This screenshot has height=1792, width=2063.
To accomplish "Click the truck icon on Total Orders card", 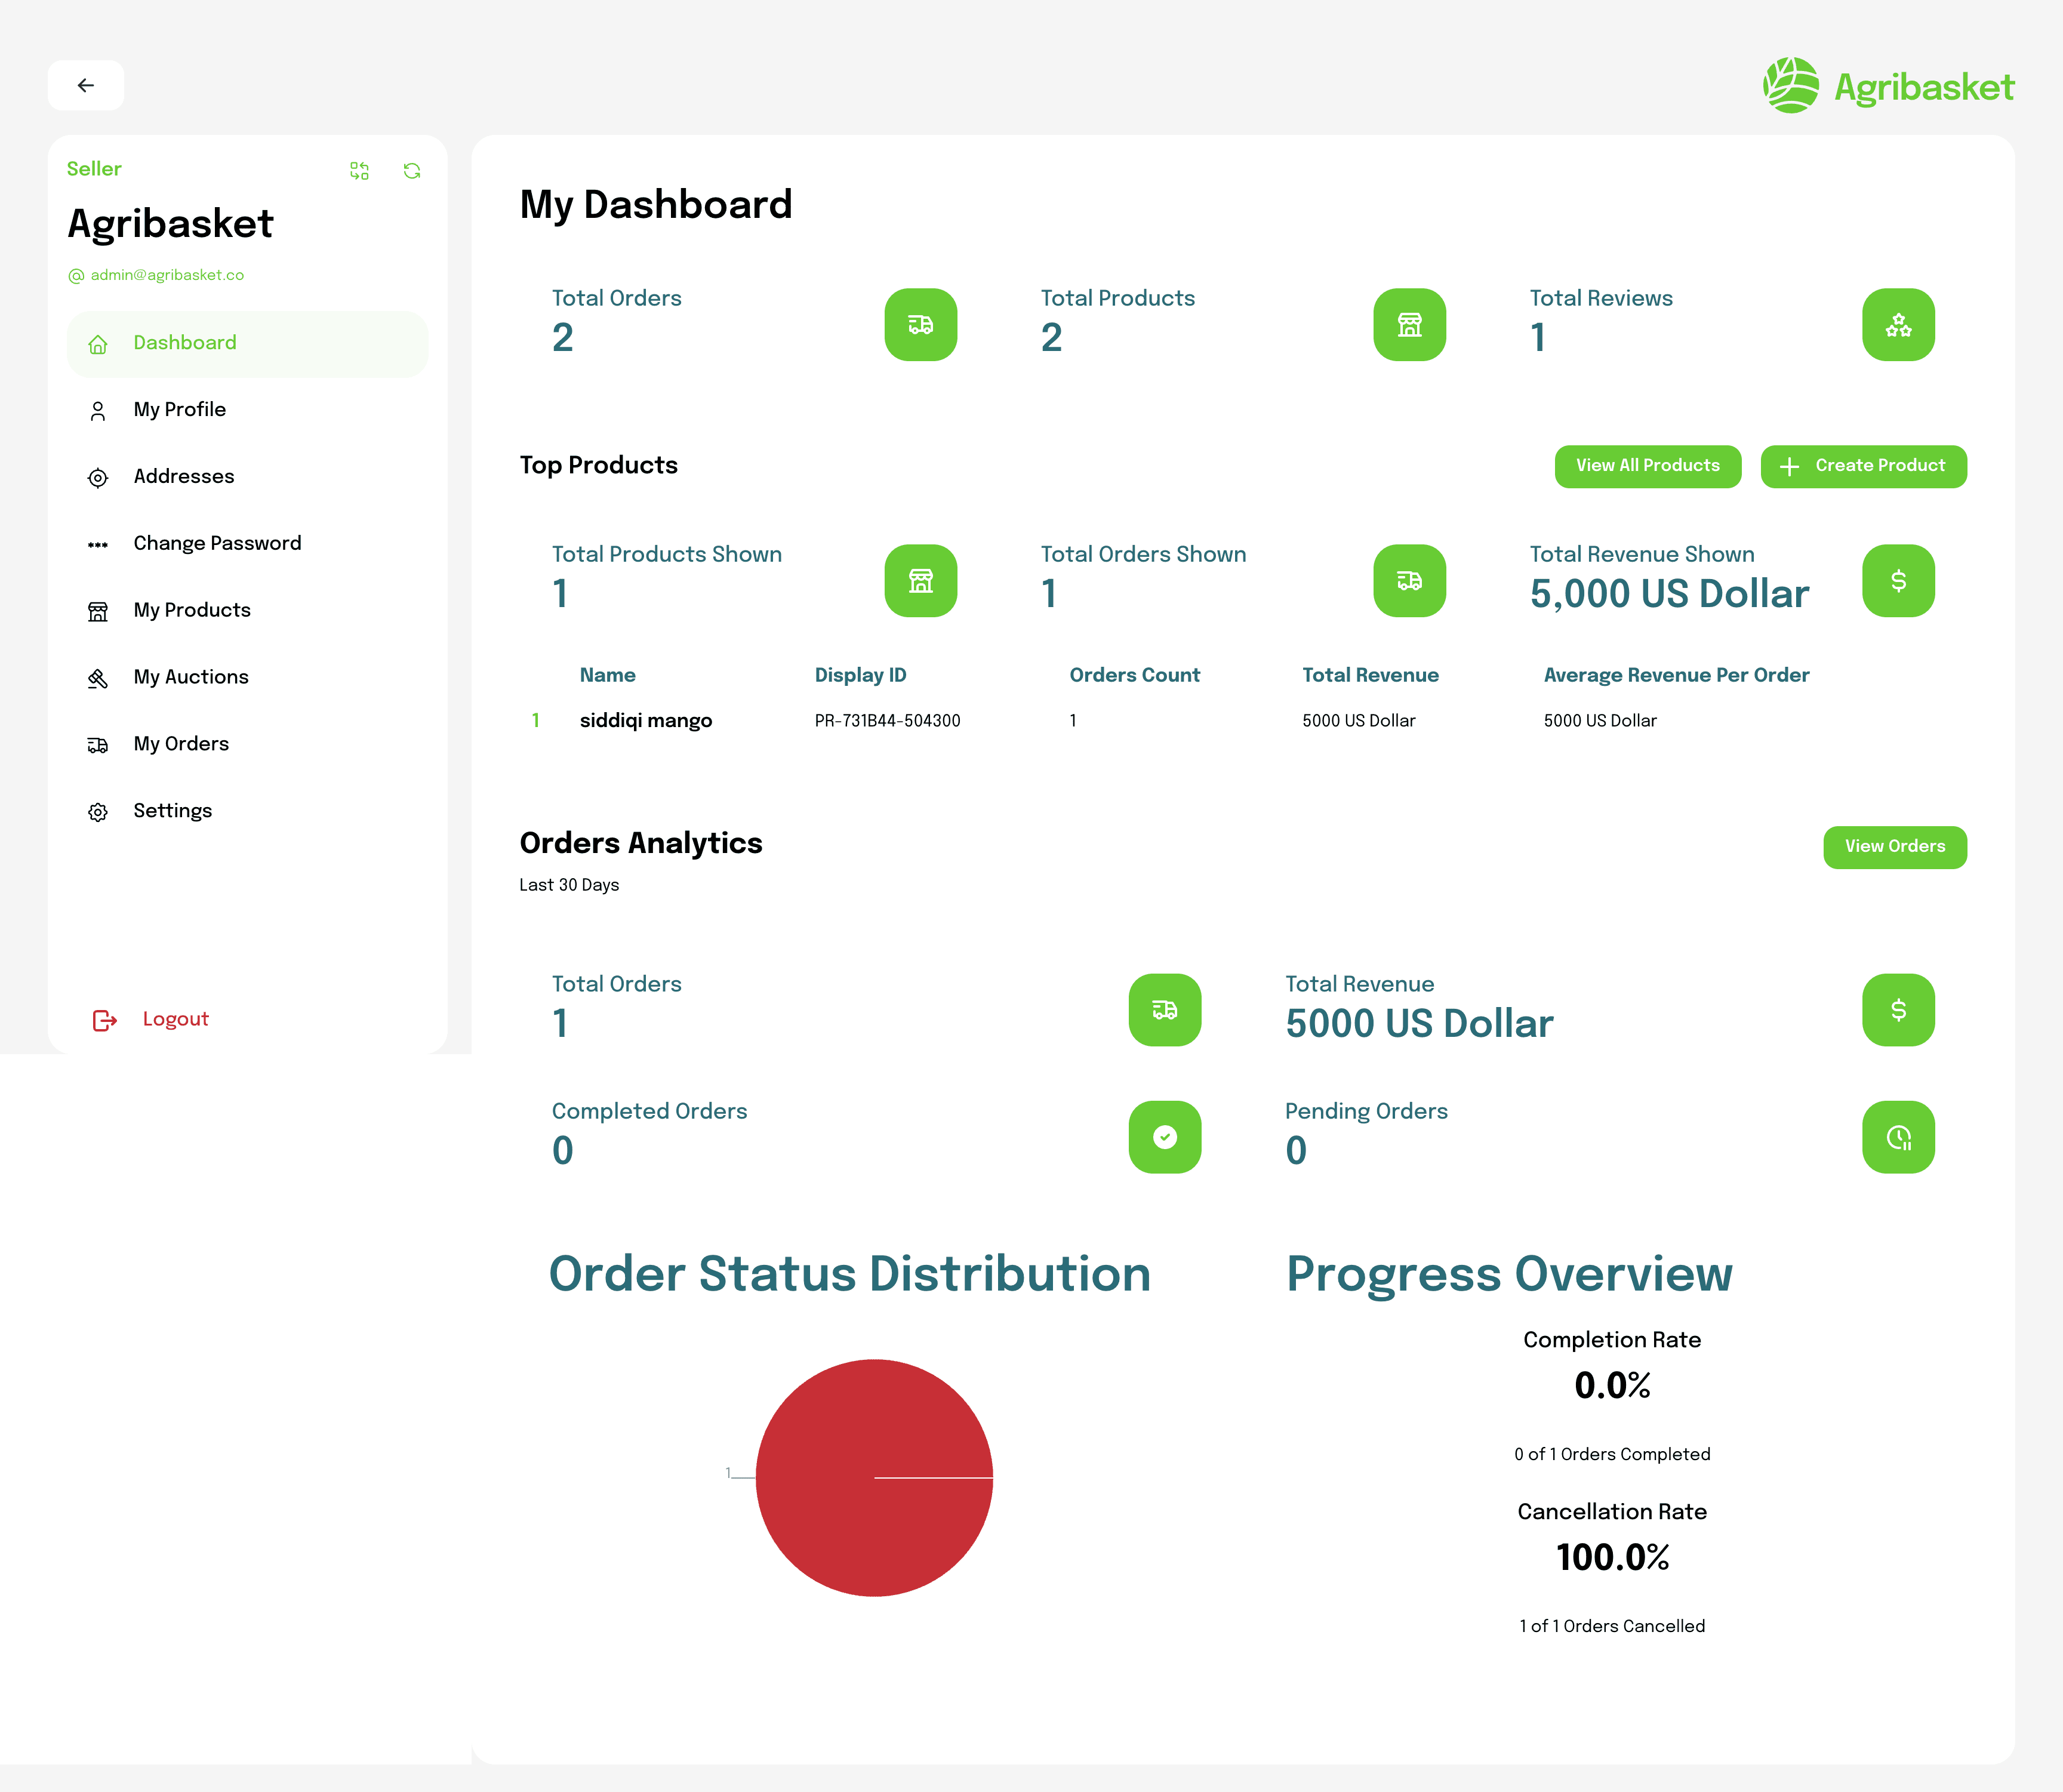I will [920, 324].
